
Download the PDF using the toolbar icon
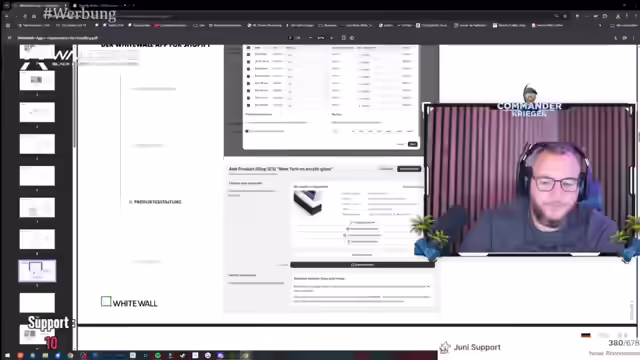click(x=616, y=38)
